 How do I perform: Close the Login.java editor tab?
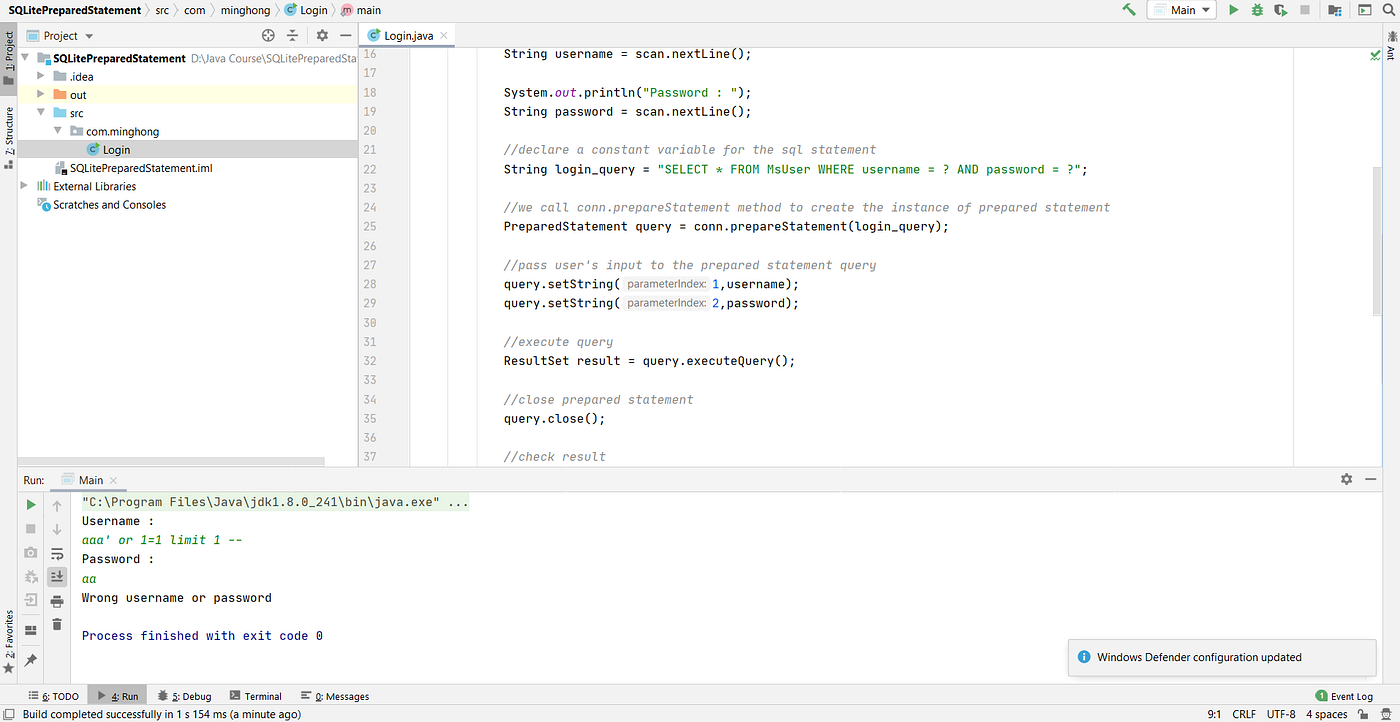tap(444, 36)
